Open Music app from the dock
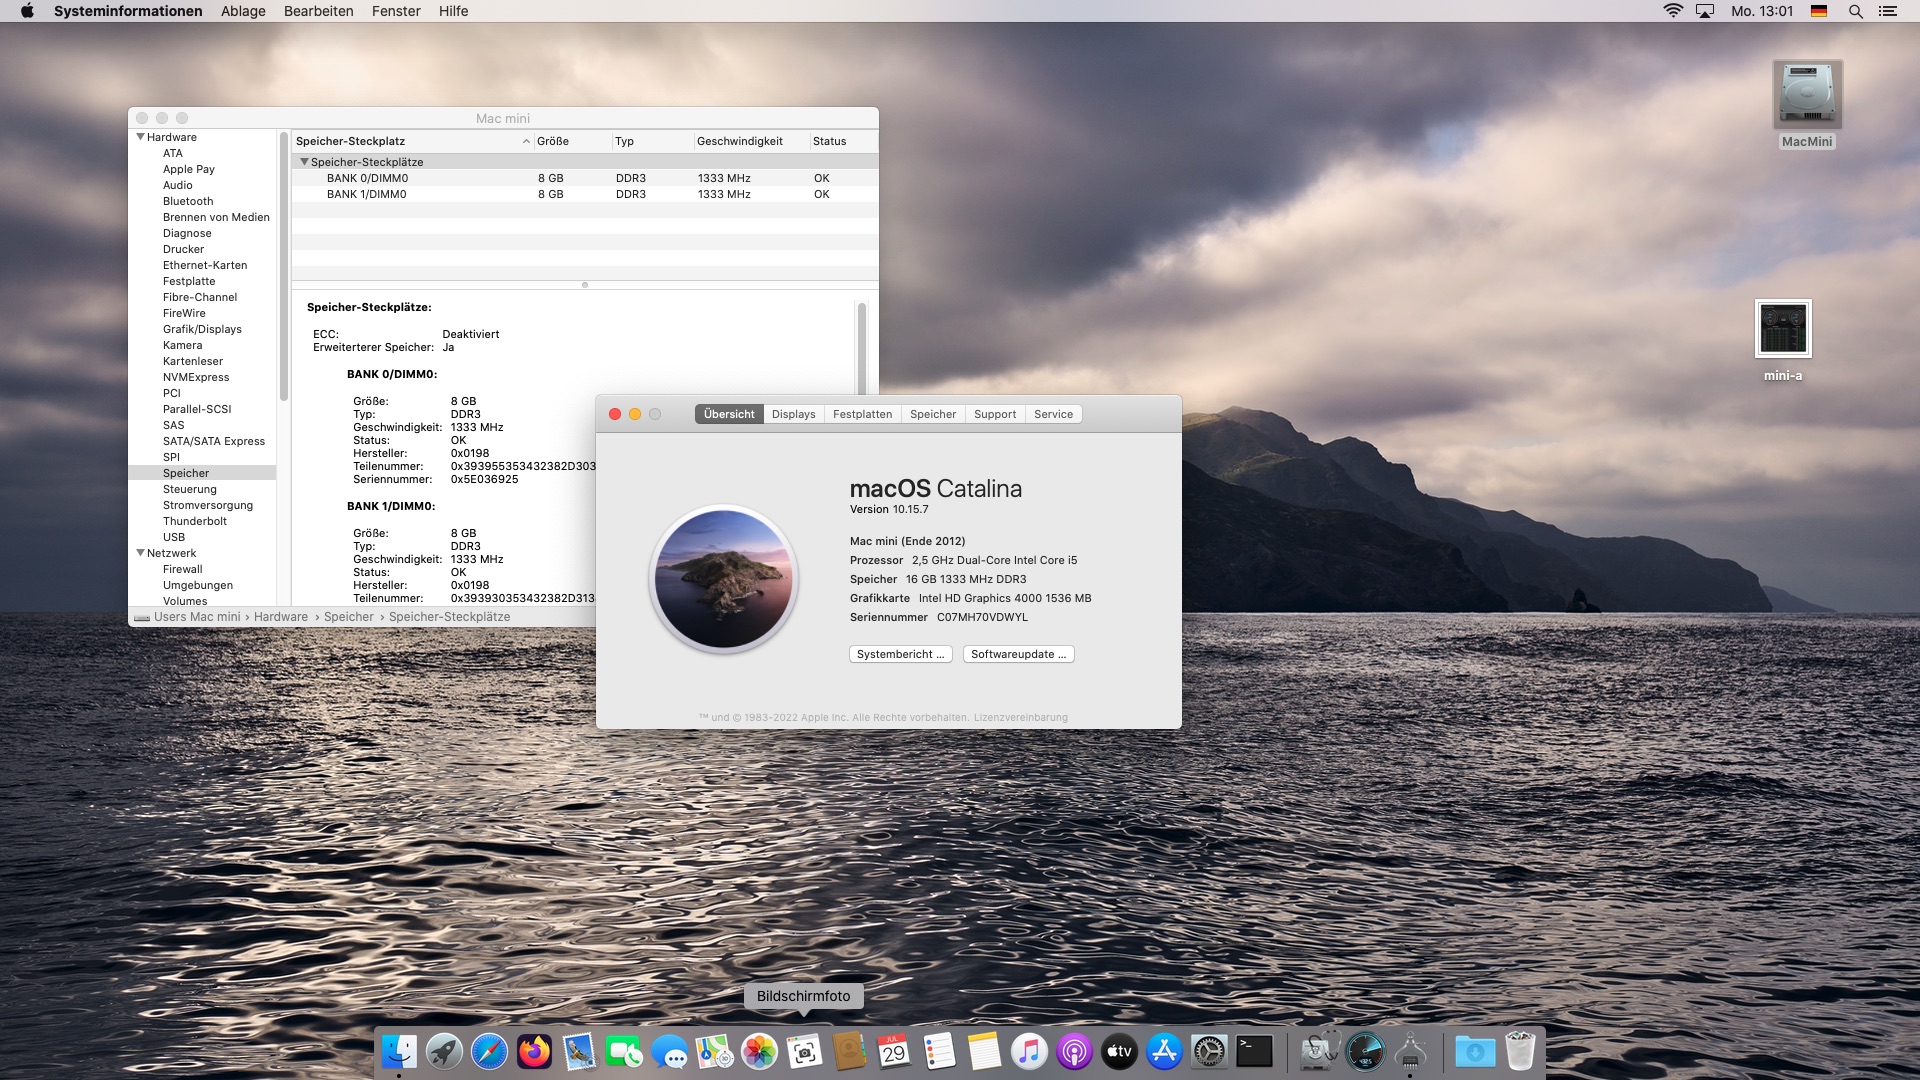The width and height of the screenshot is (1920, 1080). click(x=1029, y=1051)
